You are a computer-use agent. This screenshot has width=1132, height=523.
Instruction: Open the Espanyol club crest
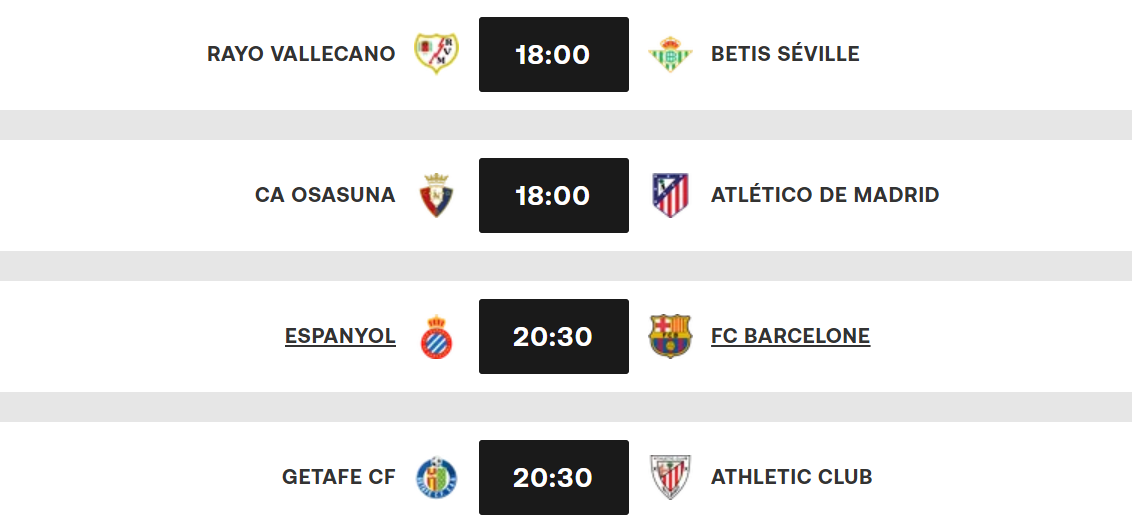click(437, 336)
